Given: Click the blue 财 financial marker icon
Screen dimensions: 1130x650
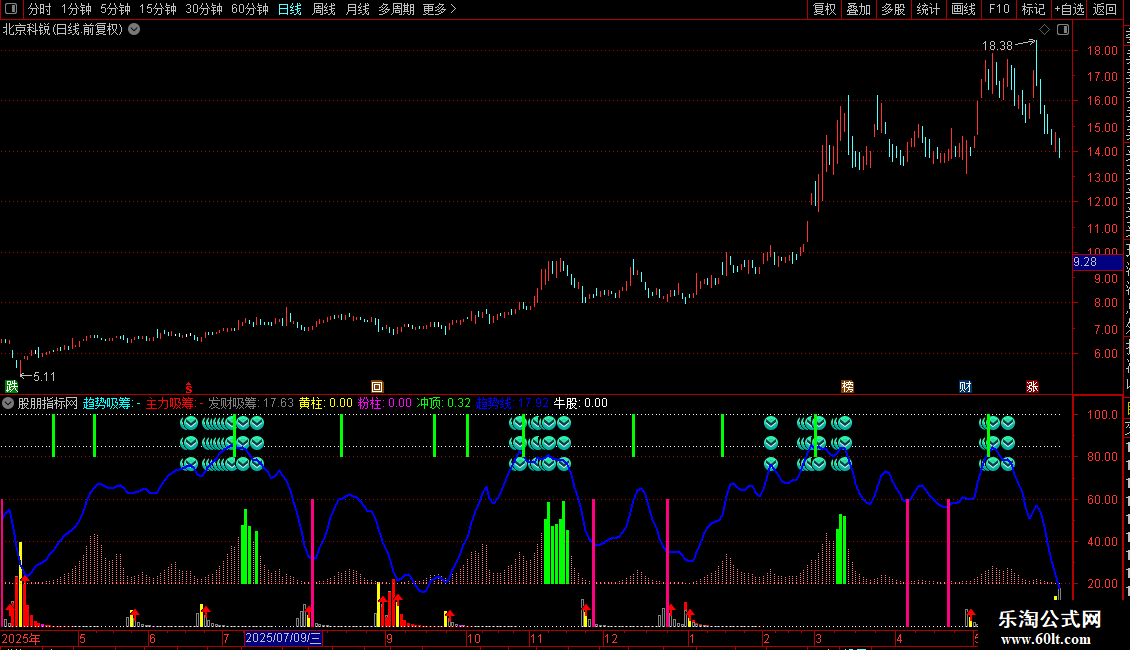Looking at the screenshot, I should [966, 387].
